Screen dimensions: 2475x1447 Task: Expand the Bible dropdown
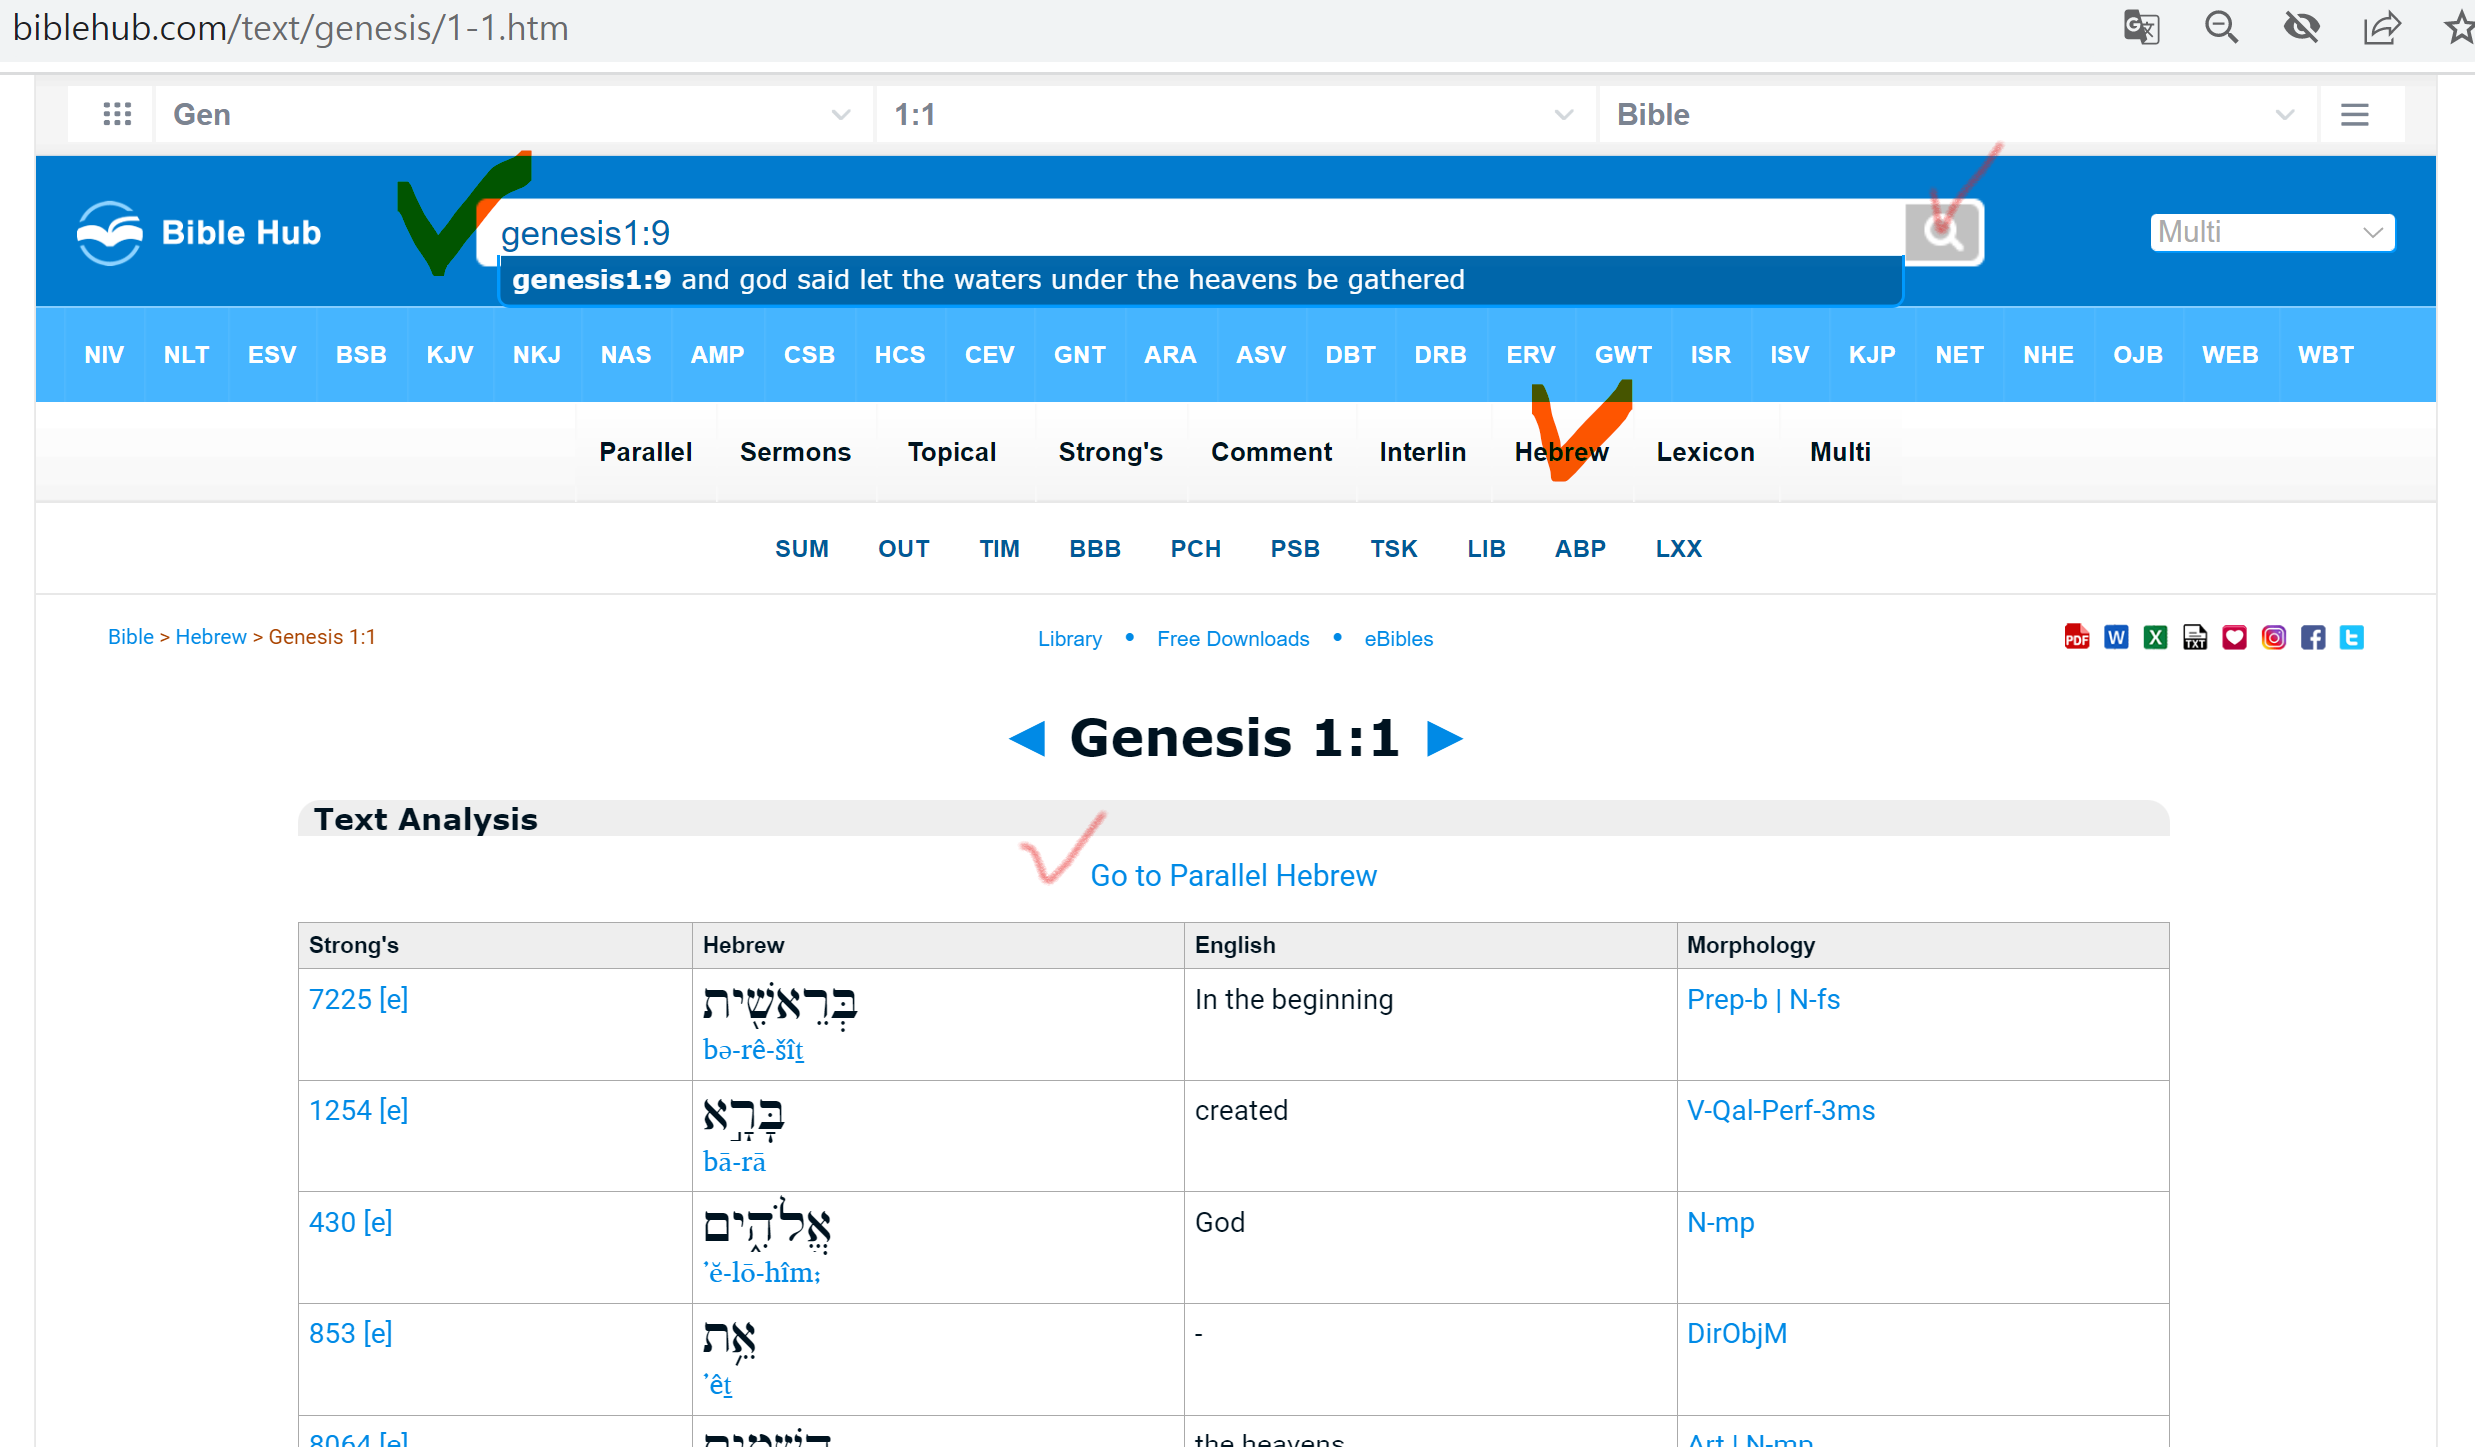1957,114
